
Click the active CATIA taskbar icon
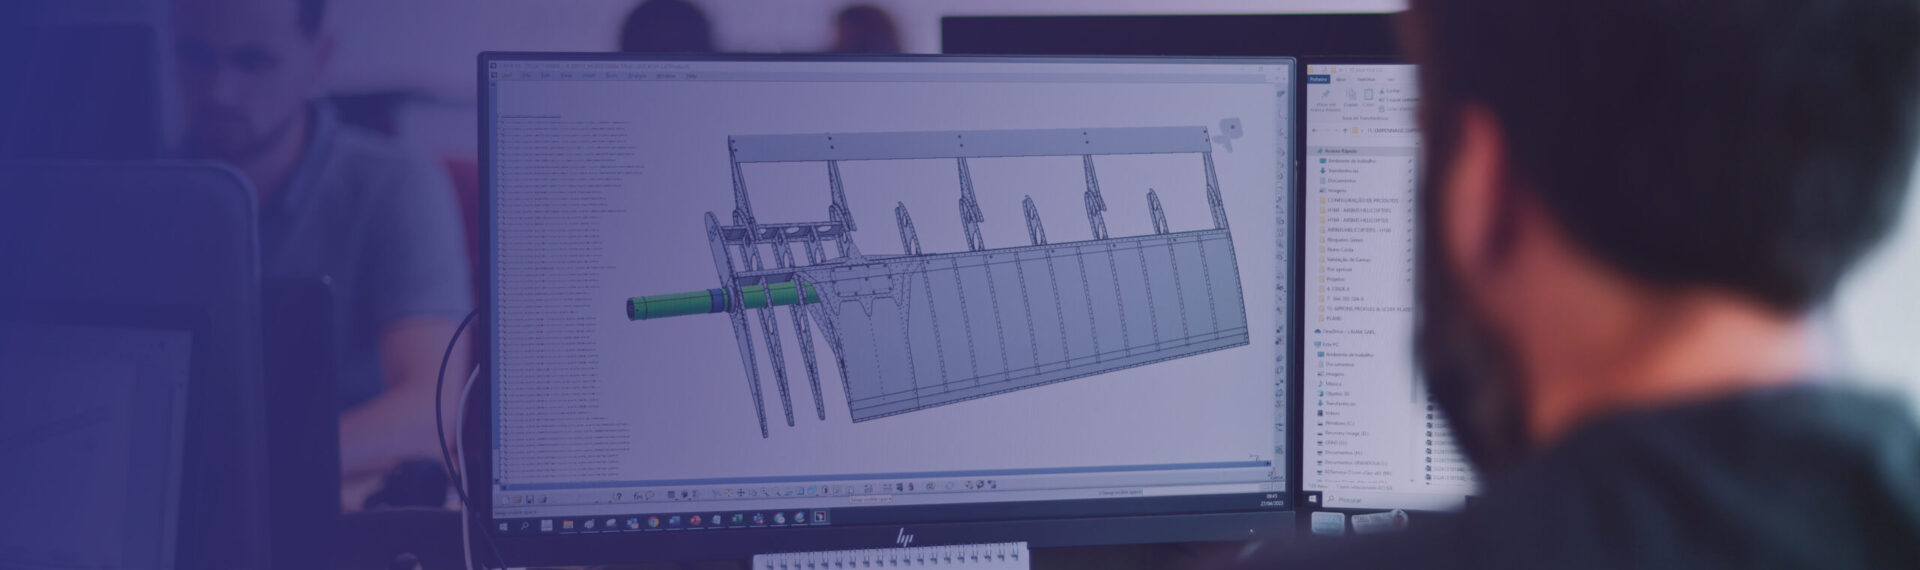(820, 517)
